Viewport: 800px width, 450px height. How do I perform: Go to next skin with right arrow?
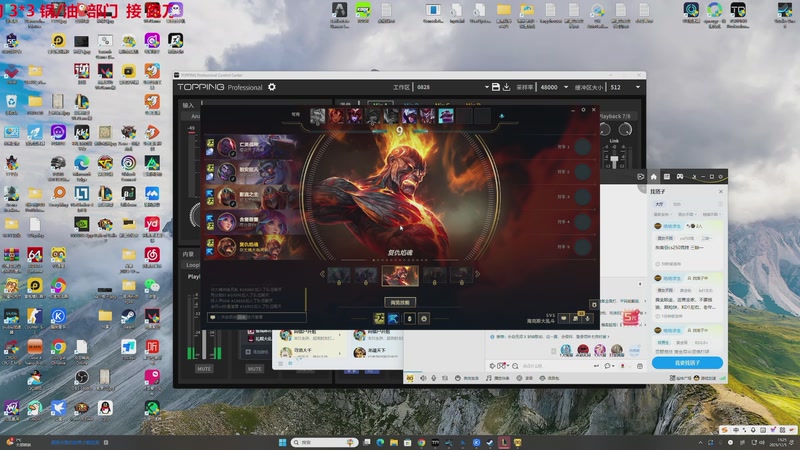pos(478,274)
